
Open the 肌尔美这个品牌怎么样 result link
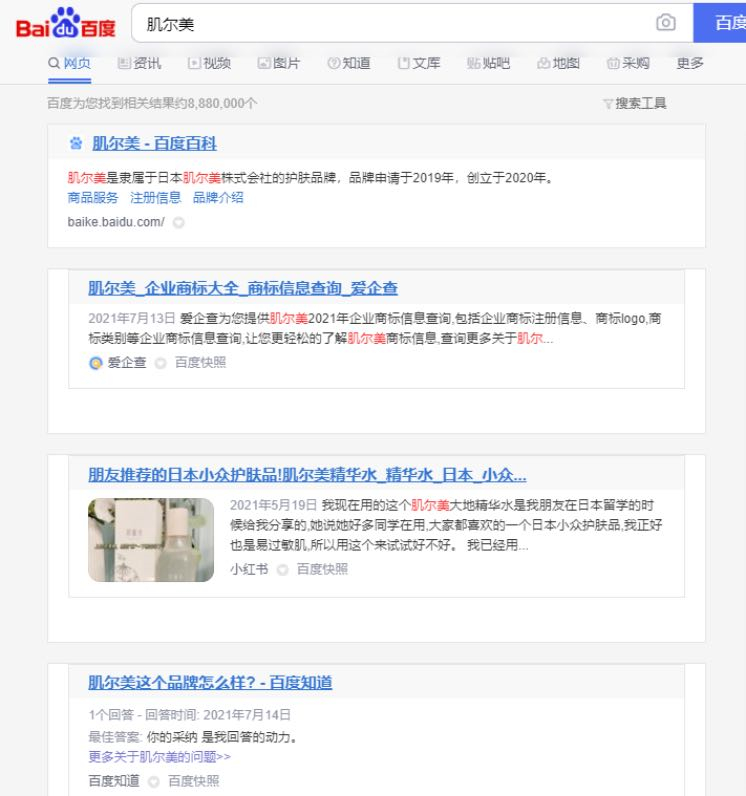click(210, 683)
